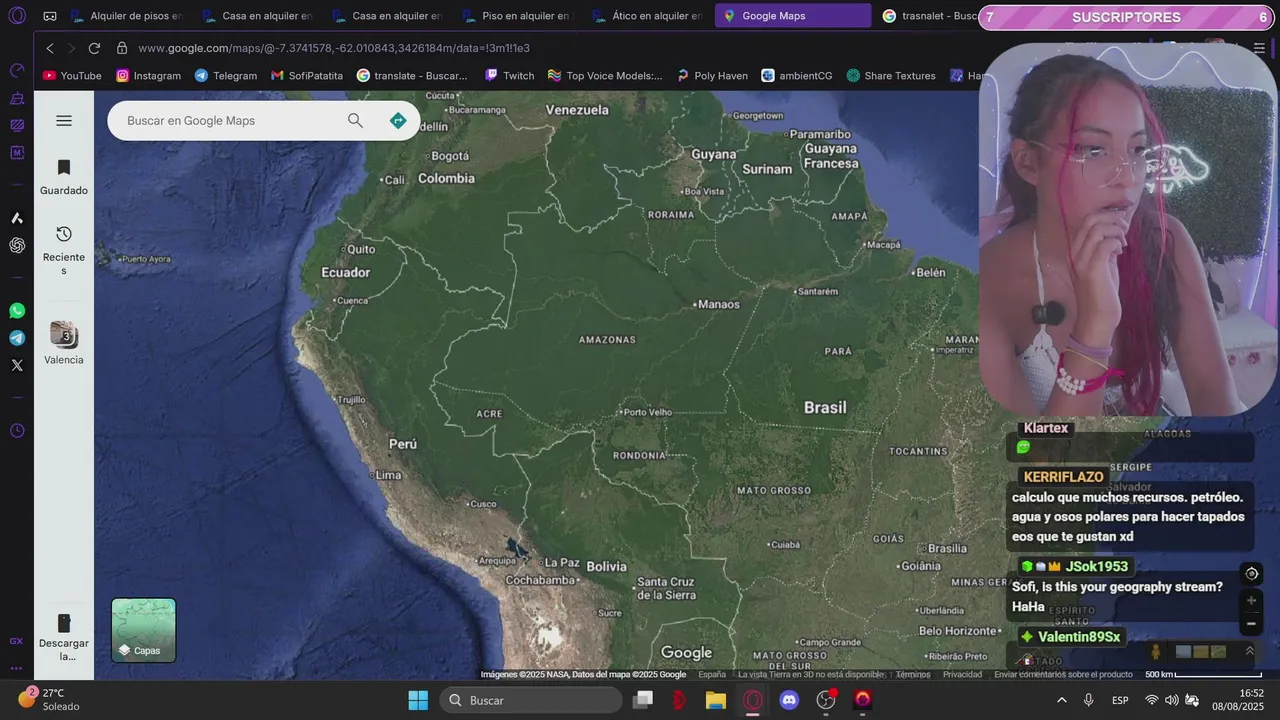Click the Privacidad link in map footer

962,674
